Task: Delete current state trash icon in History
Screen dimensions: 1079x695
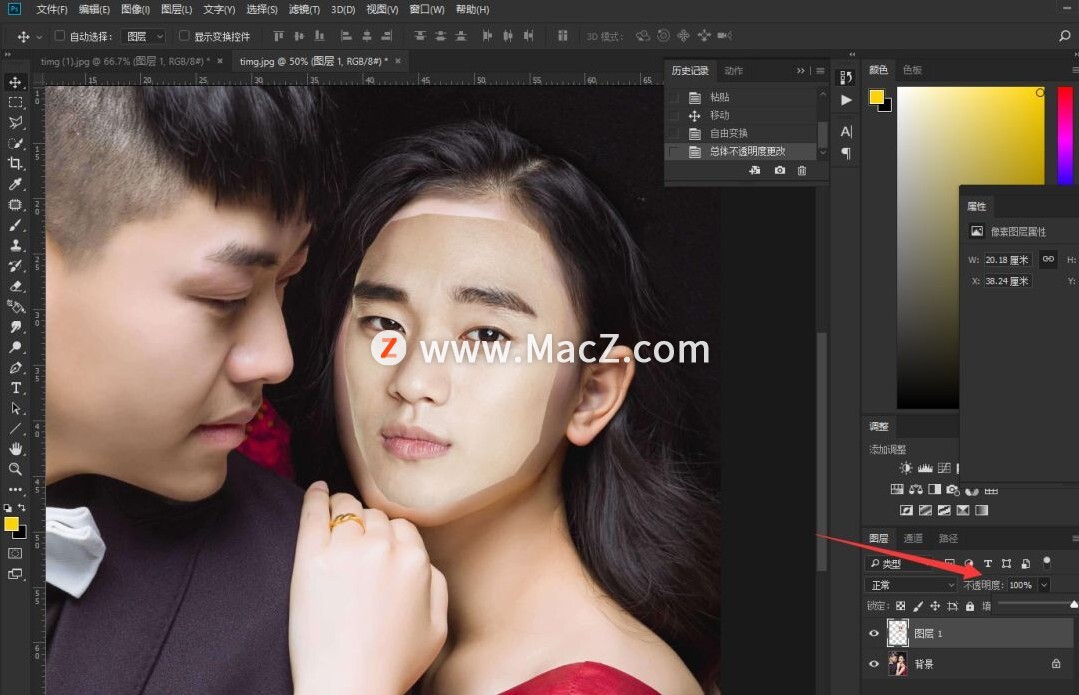Action: (x=802, y=170)
